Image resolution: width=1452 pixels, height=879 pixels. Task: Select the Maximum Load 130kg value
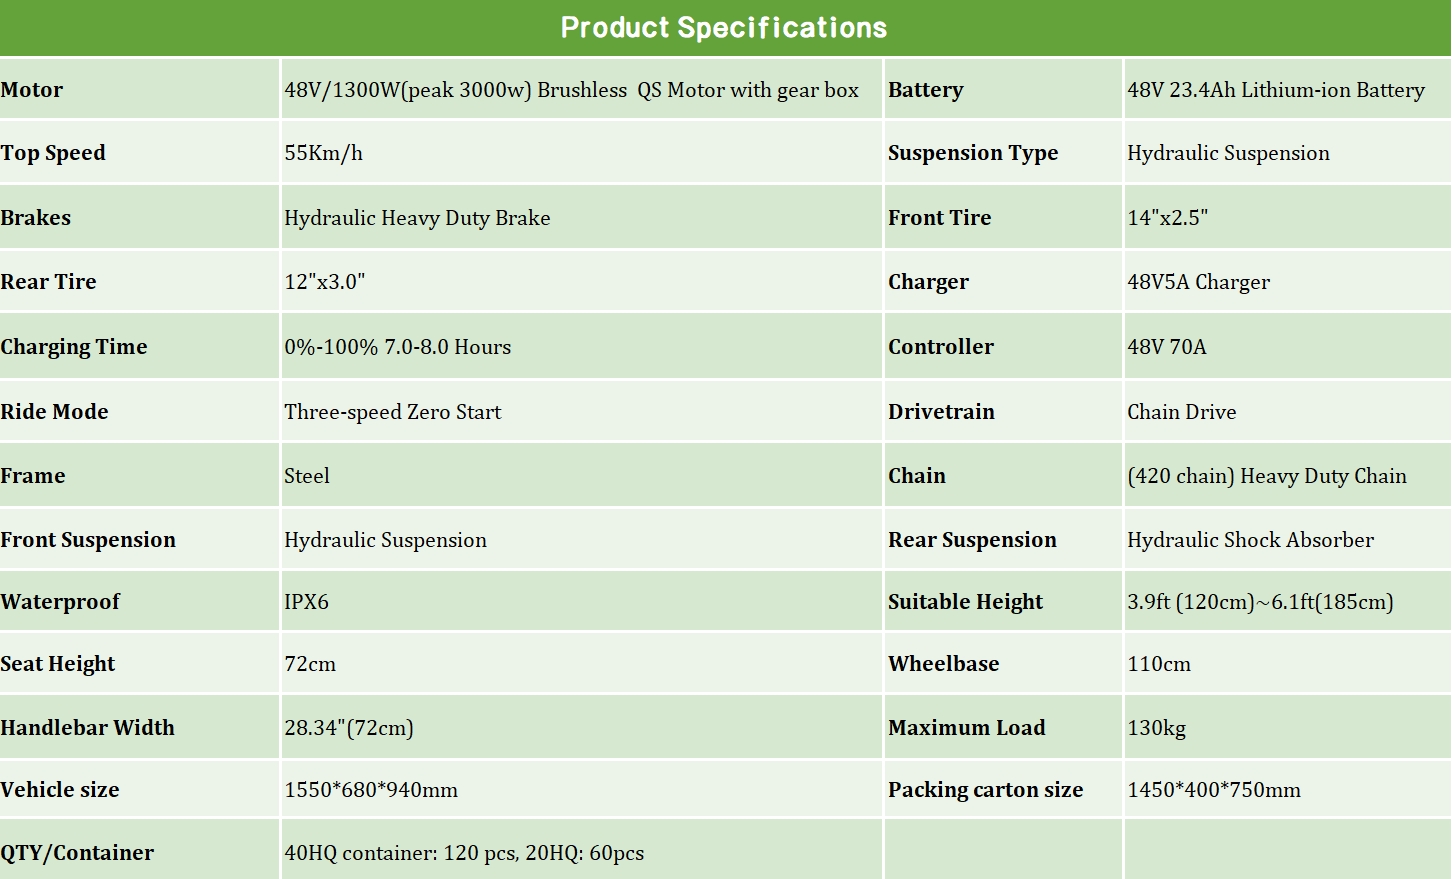pyautogui.click(x=1156, y=728)
